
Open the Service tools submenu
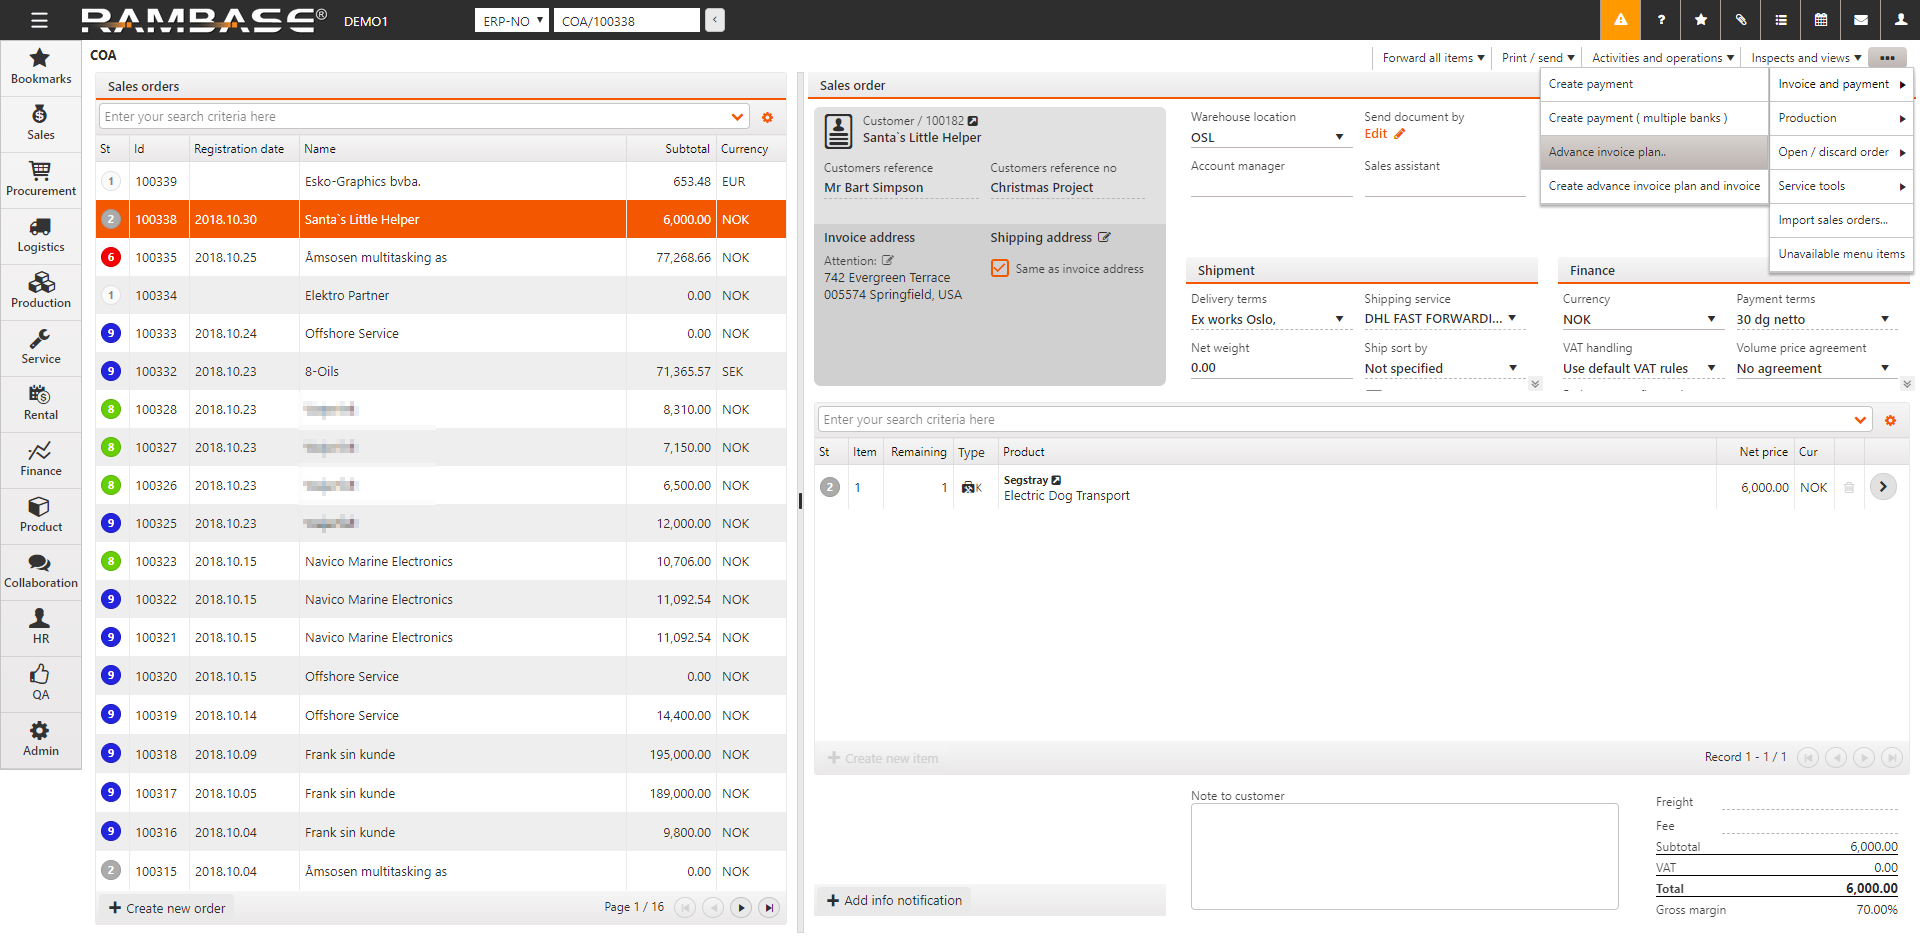[x=1840, y=186]
